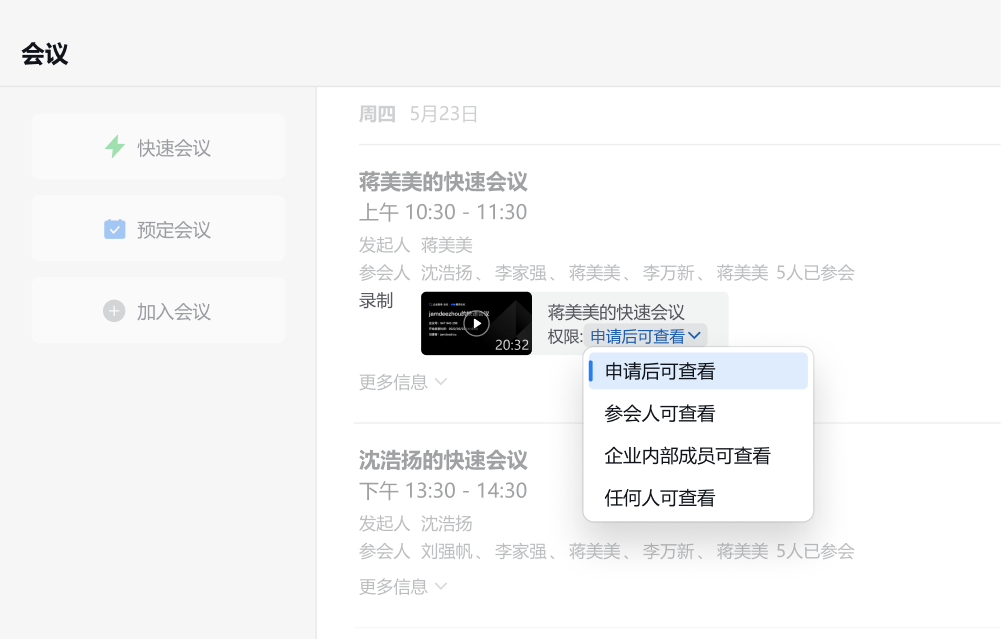
Task: Choose 参会人可查看 permission option
Action: pyautogui.click(x=660, y=413)
